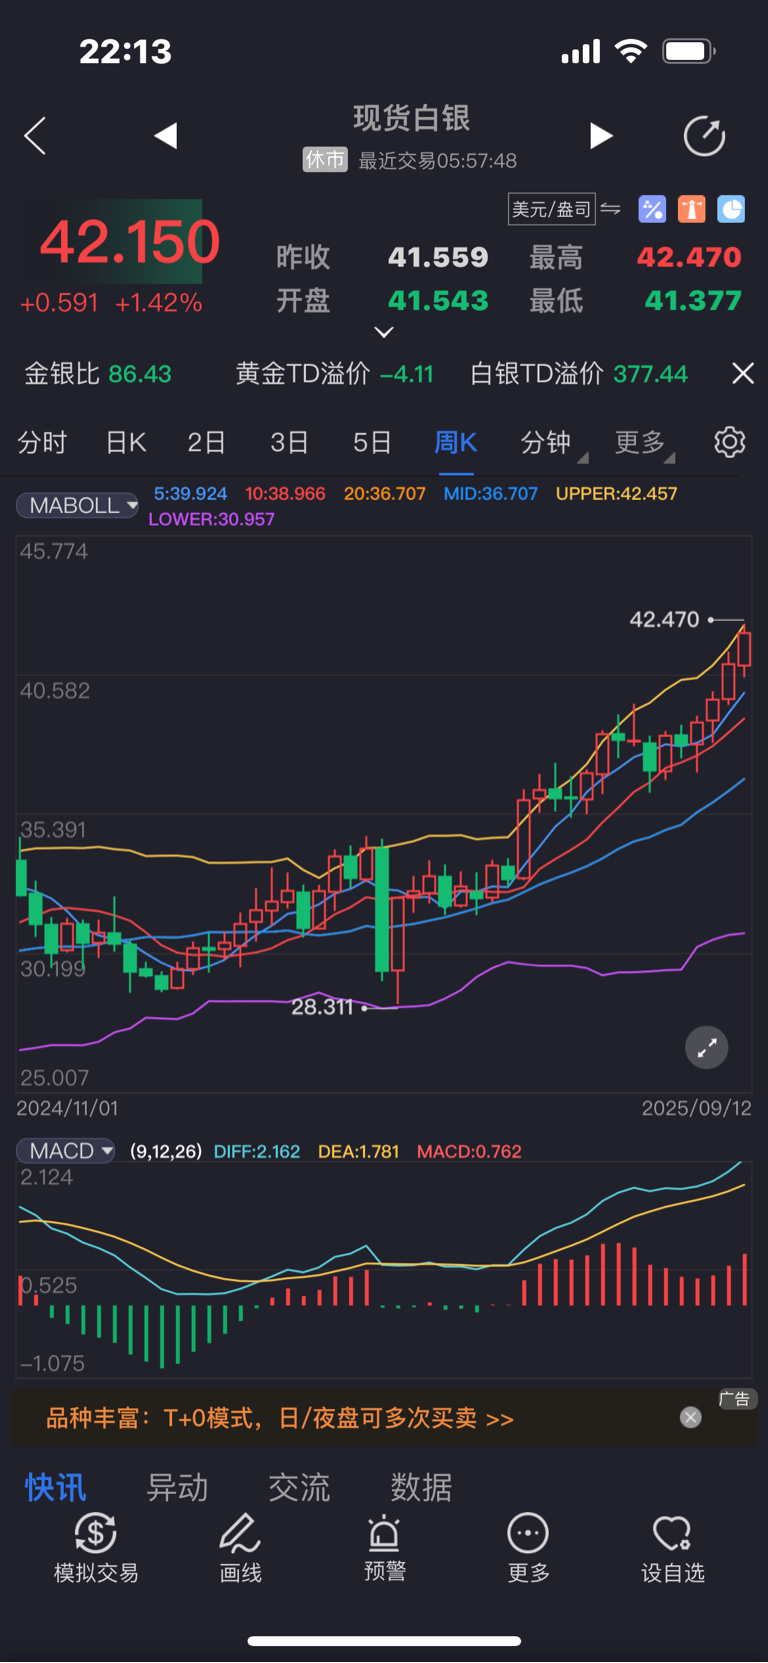Tap the UPPER:42.457 indicator value
Screen dimensions: 768x1663
tap(616, 493)
